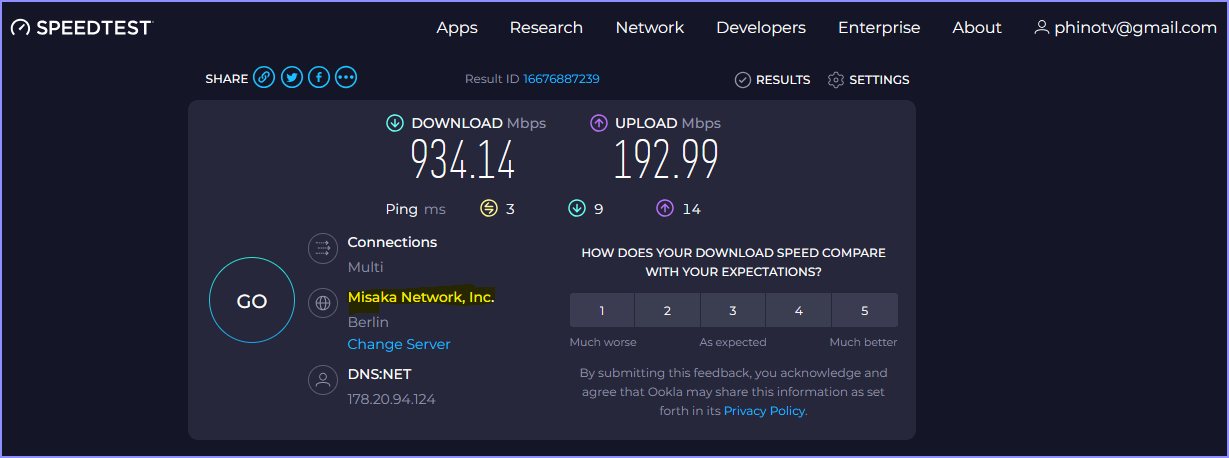The width and height of the screenshot is (1229, 458).
Task: Open more share options ellipsis icon
Action: pos(346,77)
